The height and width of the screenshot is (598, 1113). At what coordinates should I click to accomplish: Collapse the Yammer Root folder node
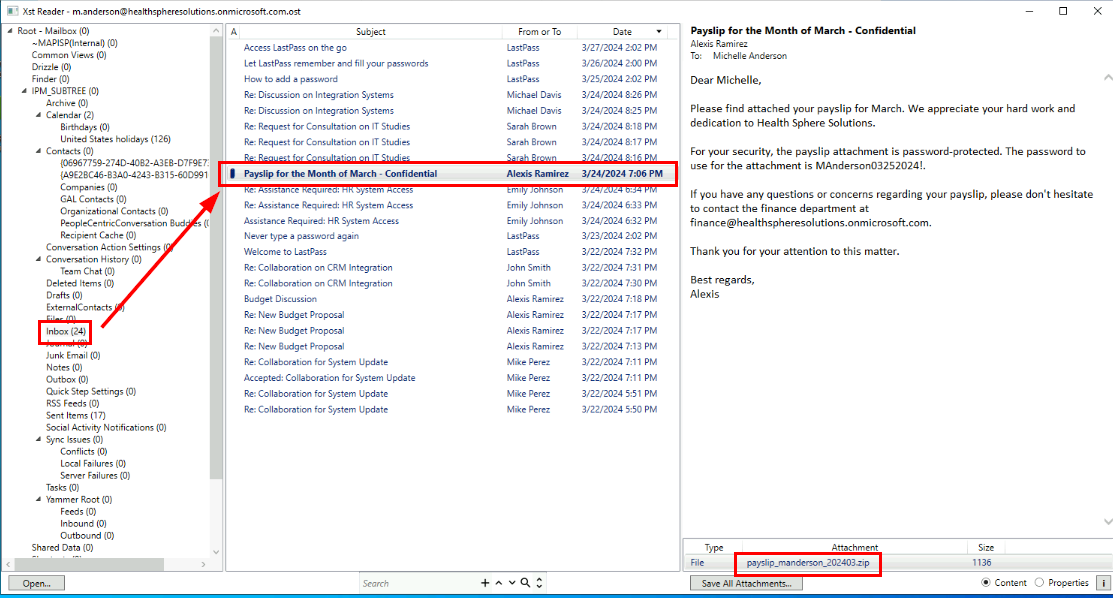(x=39, y=499)
